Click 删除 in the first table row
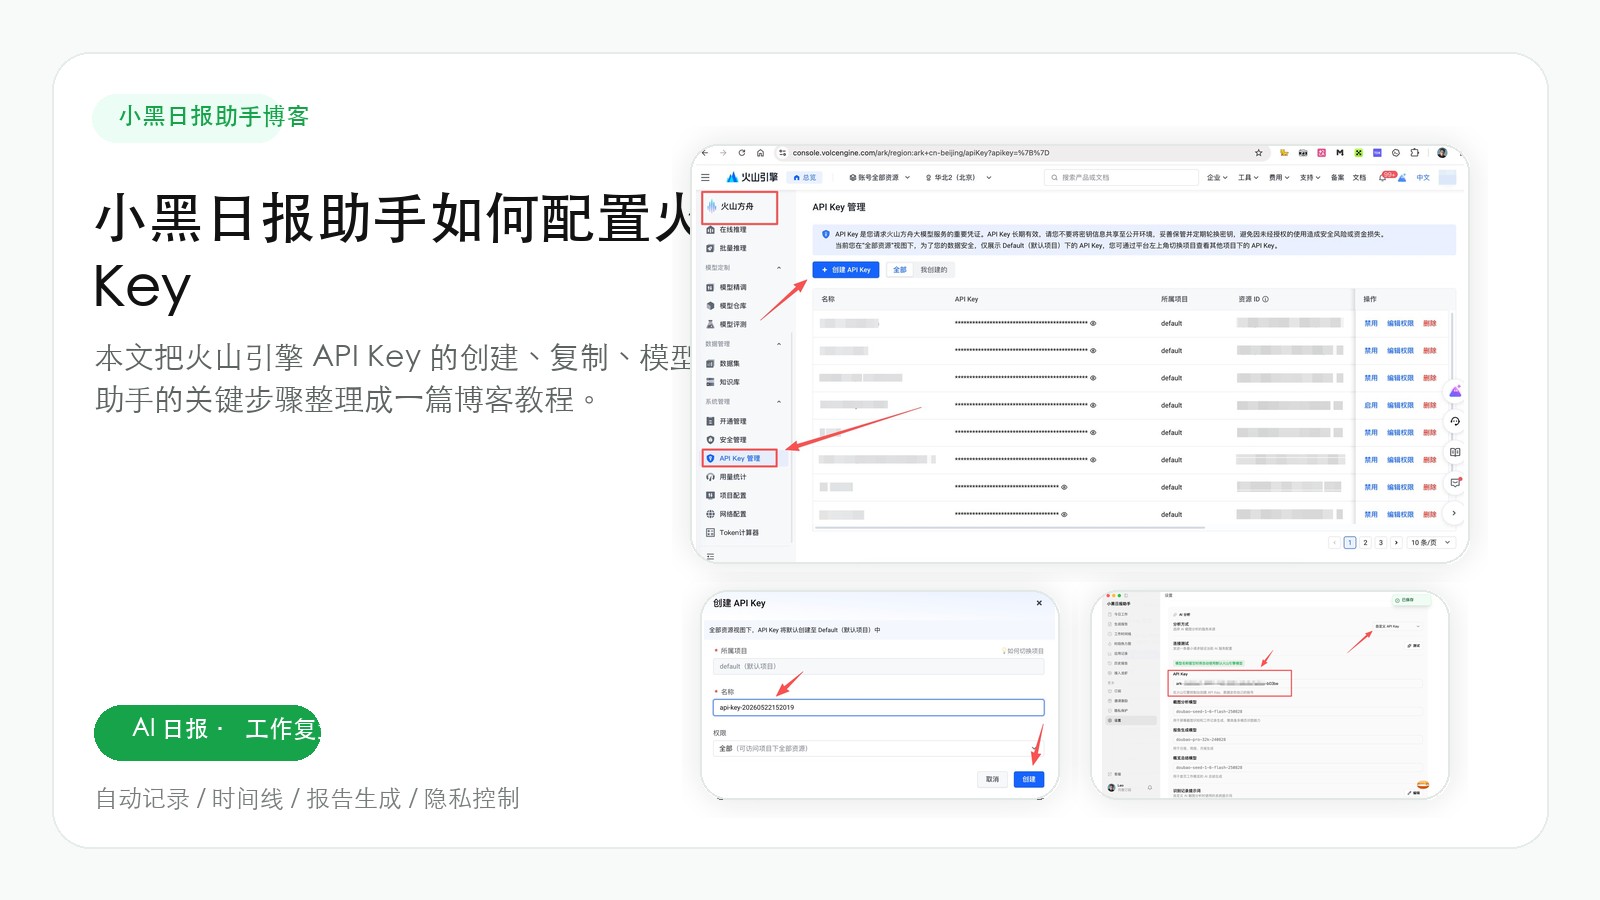The width and height of the screenshot is (1600, 900). click(x=1430, y=324)
